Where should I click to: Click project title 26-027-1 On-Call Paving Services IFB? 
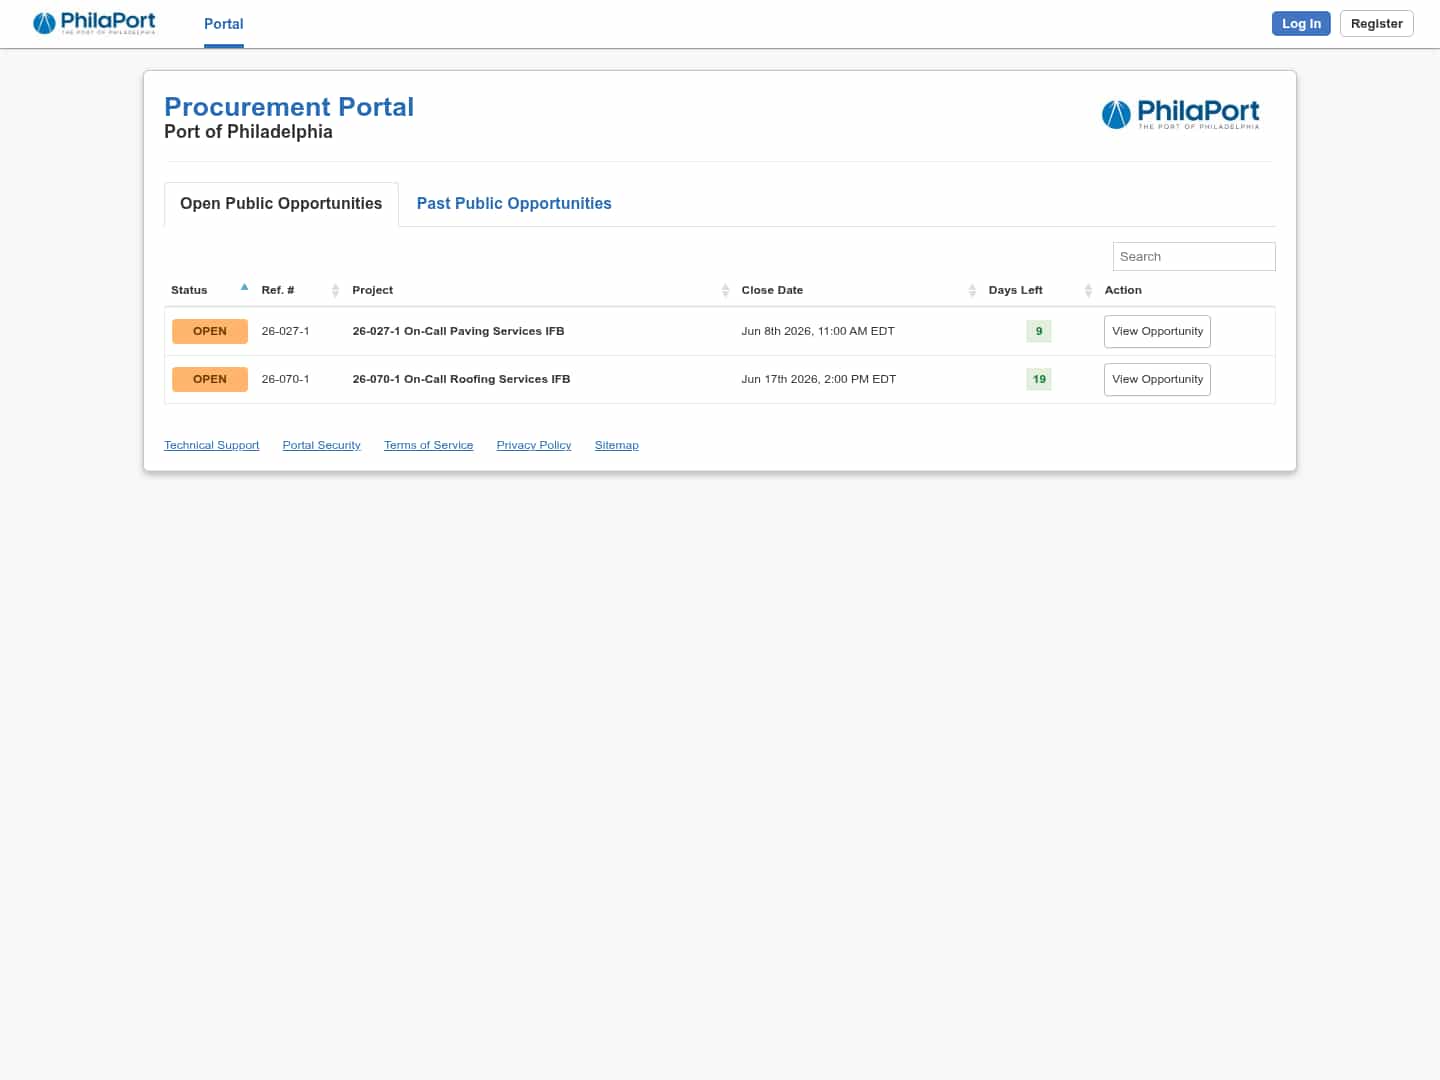(458, 331)
